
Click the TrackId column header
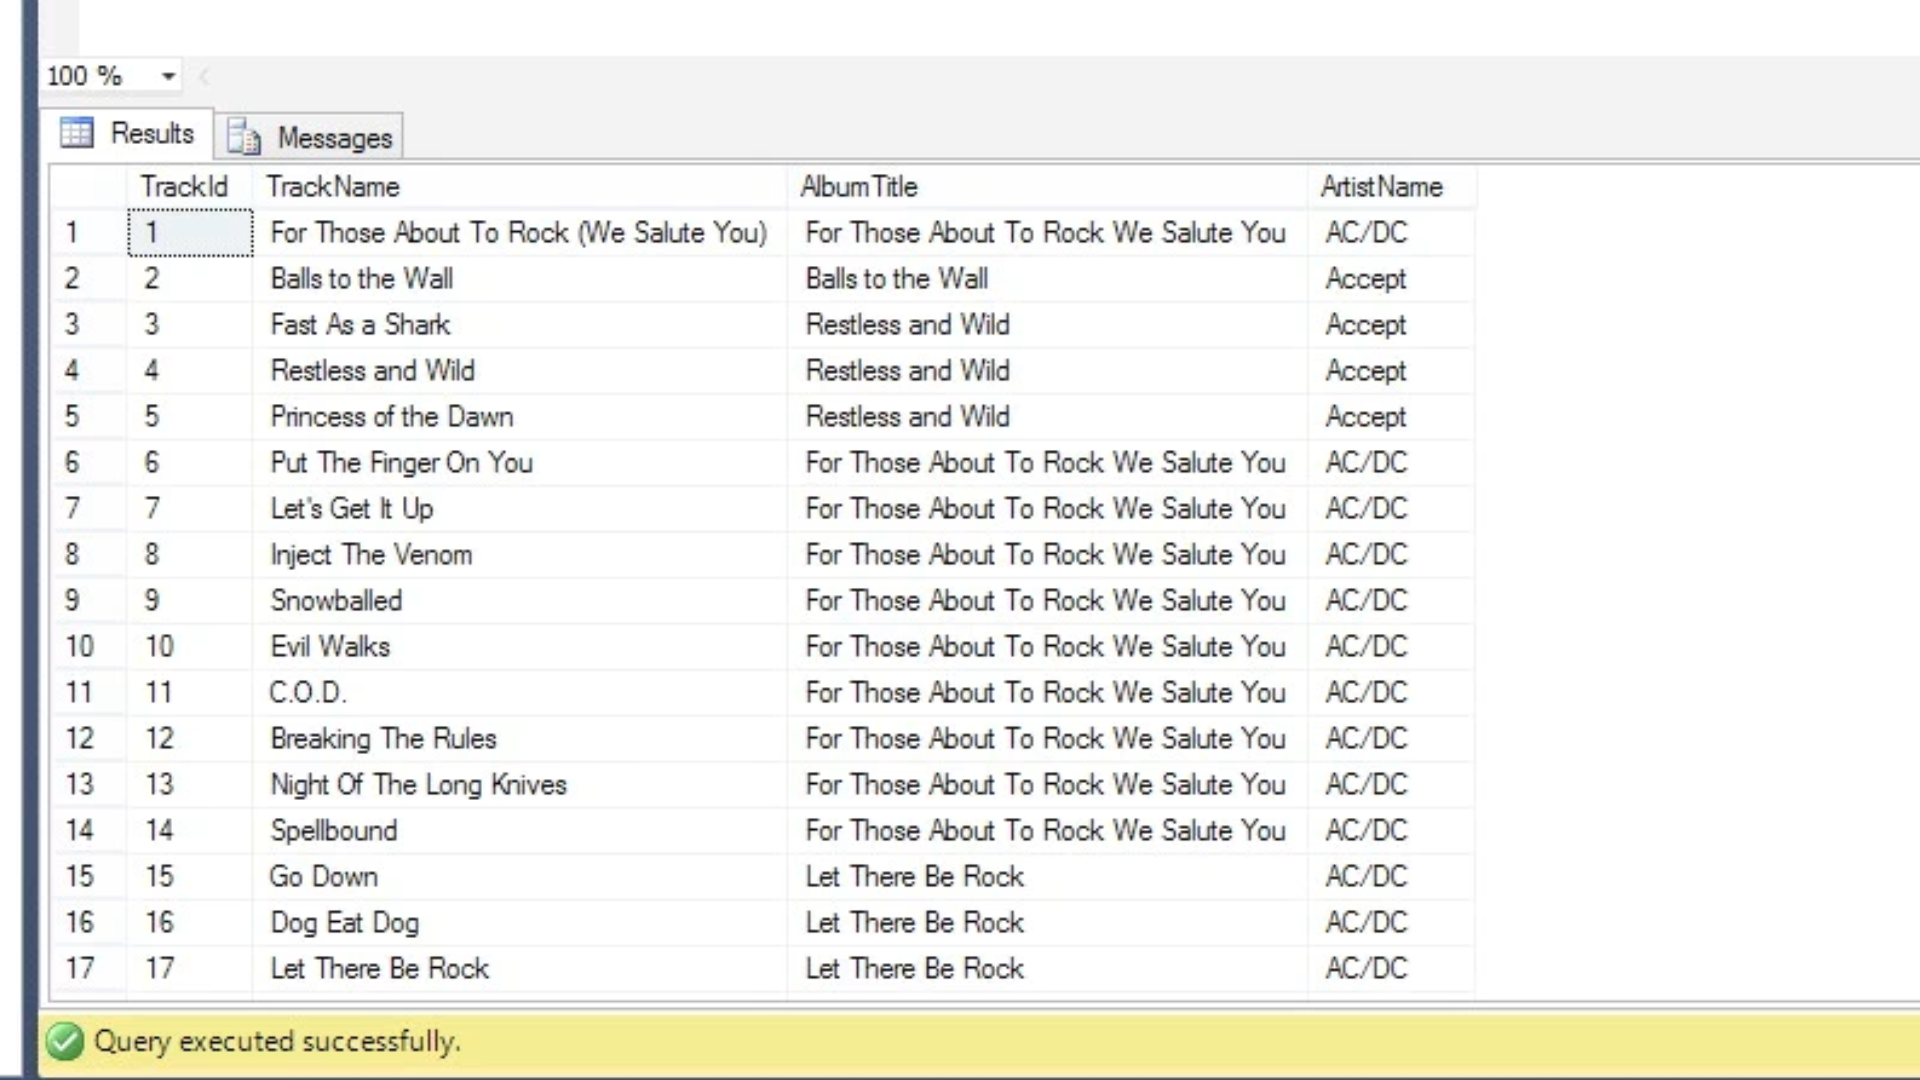click(x=184, y=187)
